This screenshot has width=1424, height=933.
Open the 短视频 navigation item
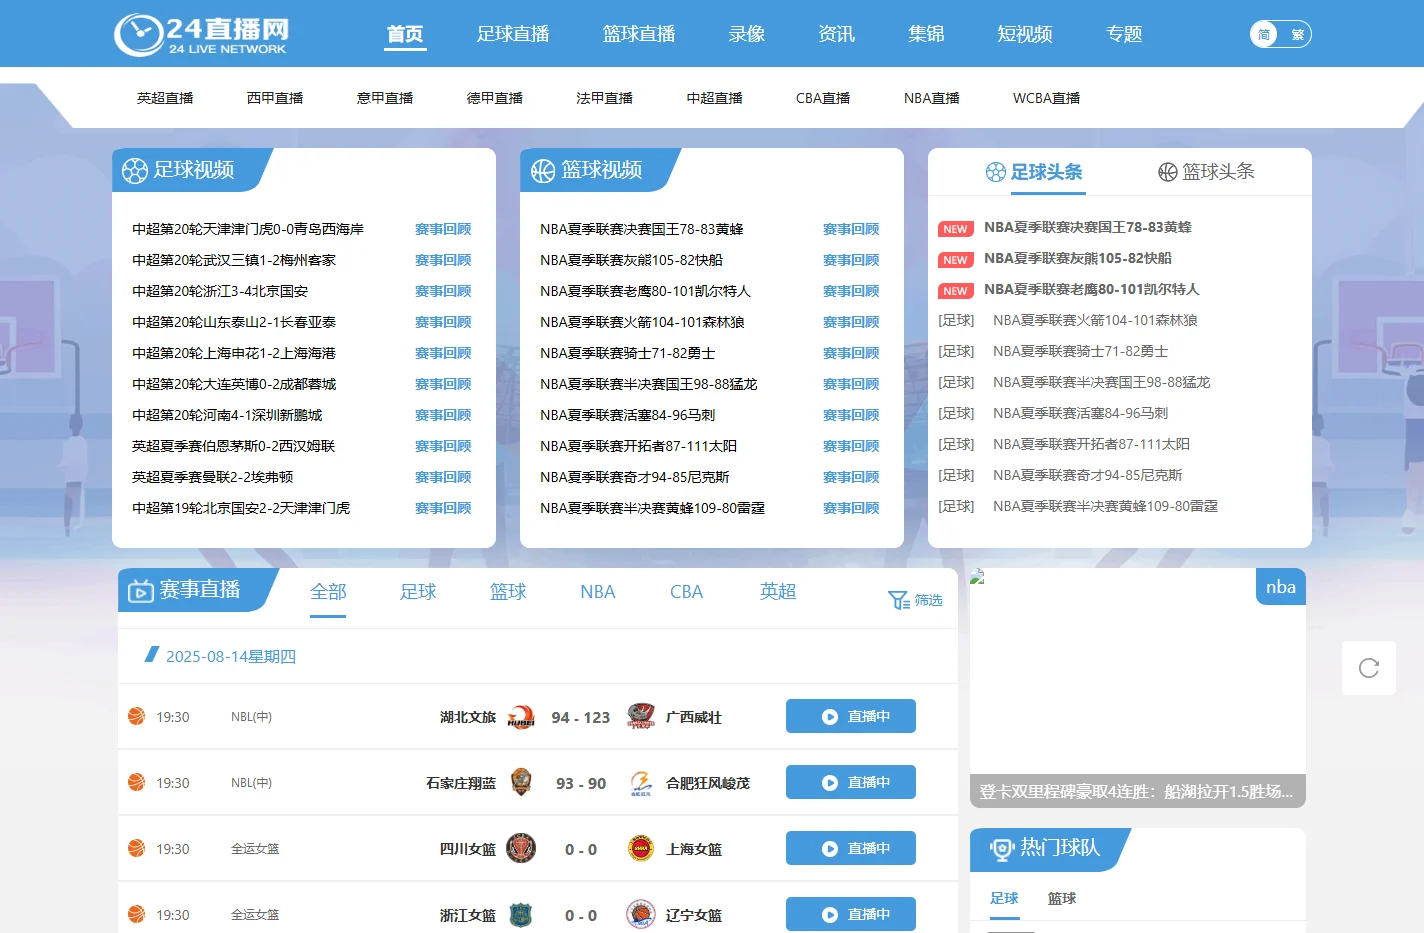[1025, 34]
